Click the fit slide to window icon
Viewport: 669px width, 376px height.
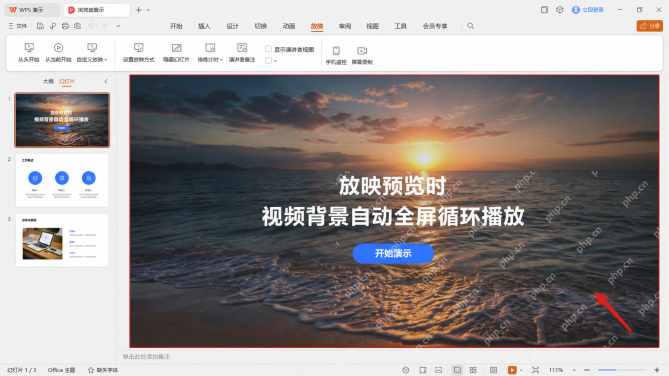coord(535,370)
